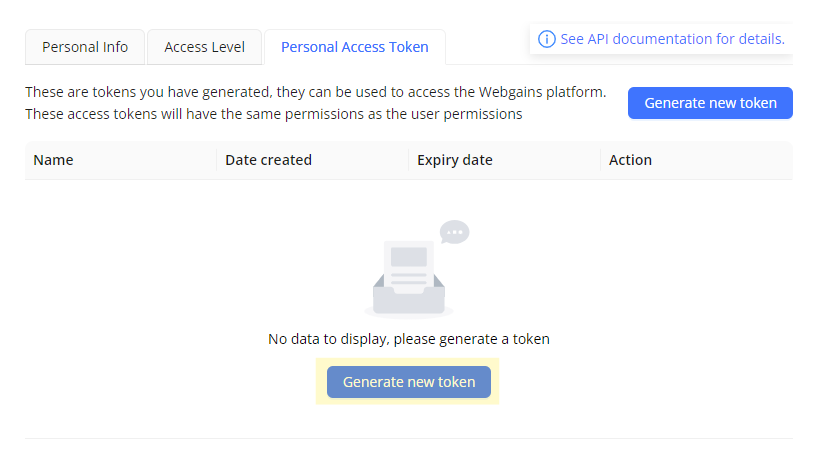Click the divider between Expiry date and Action
Viewport: 822px width, 463px height.
tap(600, 160)
